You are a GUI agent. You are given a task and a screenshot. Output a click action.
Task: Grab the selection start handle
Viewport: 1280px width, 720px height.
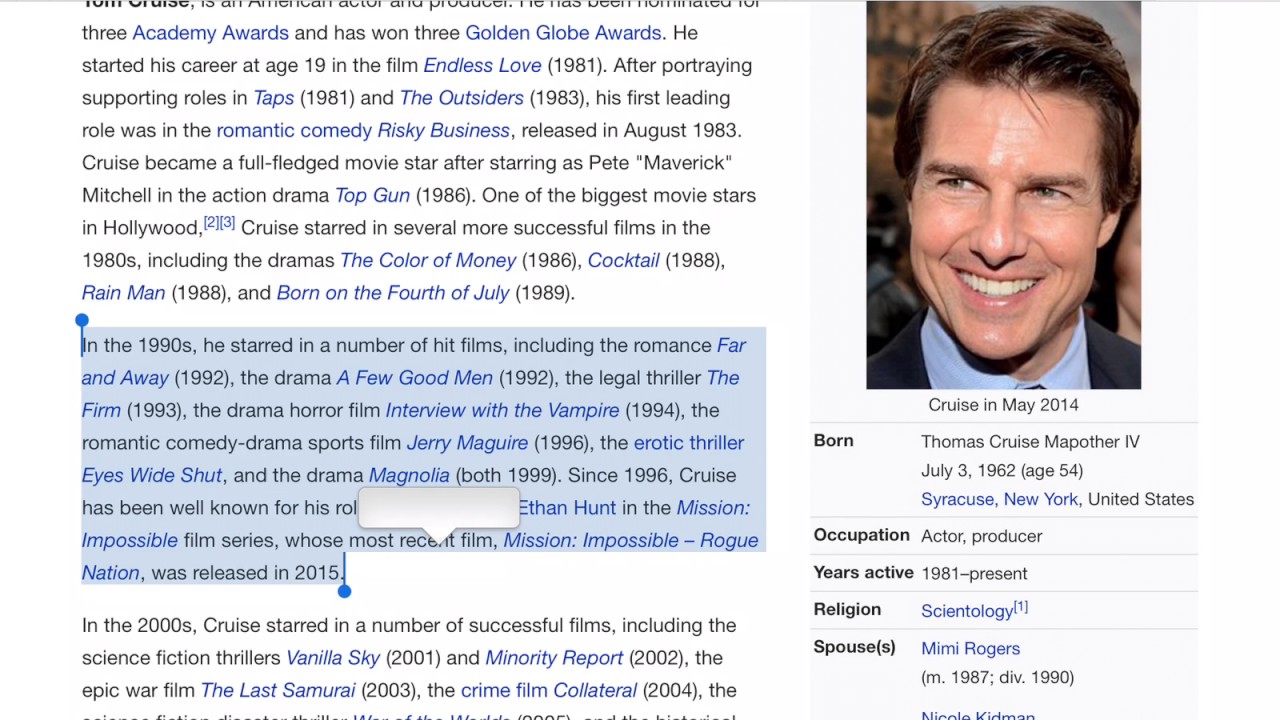(x=82, y=321)
